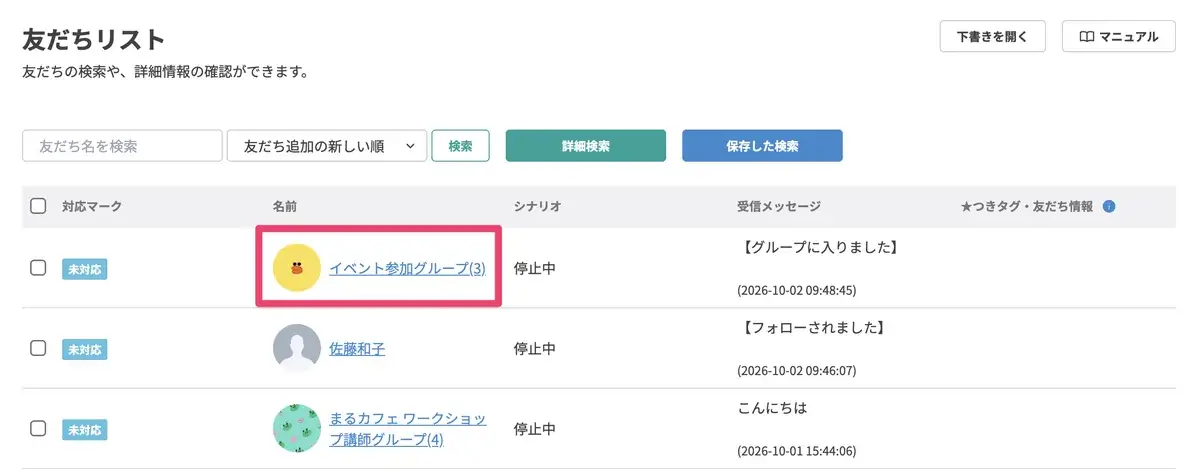Click 未対応 badge in 佐藤和子 row
1200x471 pixels.
pos(85,350)
